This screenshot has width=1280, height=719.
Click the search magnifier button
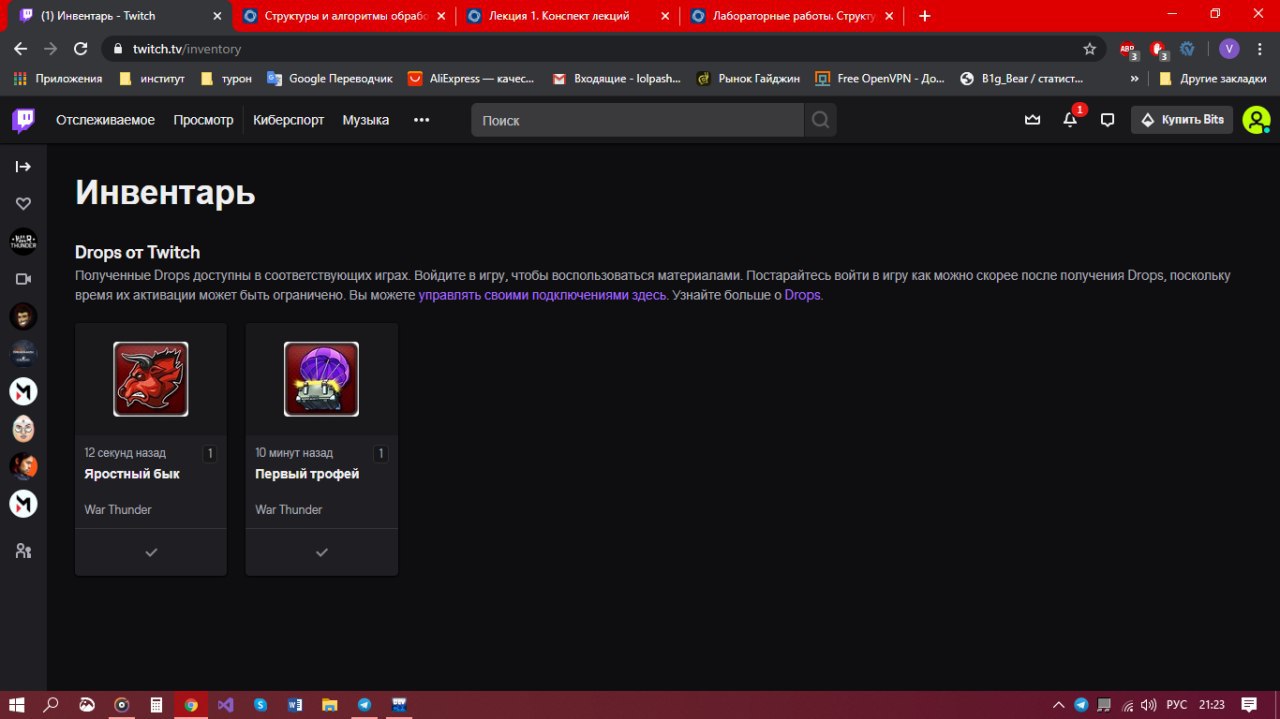(x=820, y=120)
